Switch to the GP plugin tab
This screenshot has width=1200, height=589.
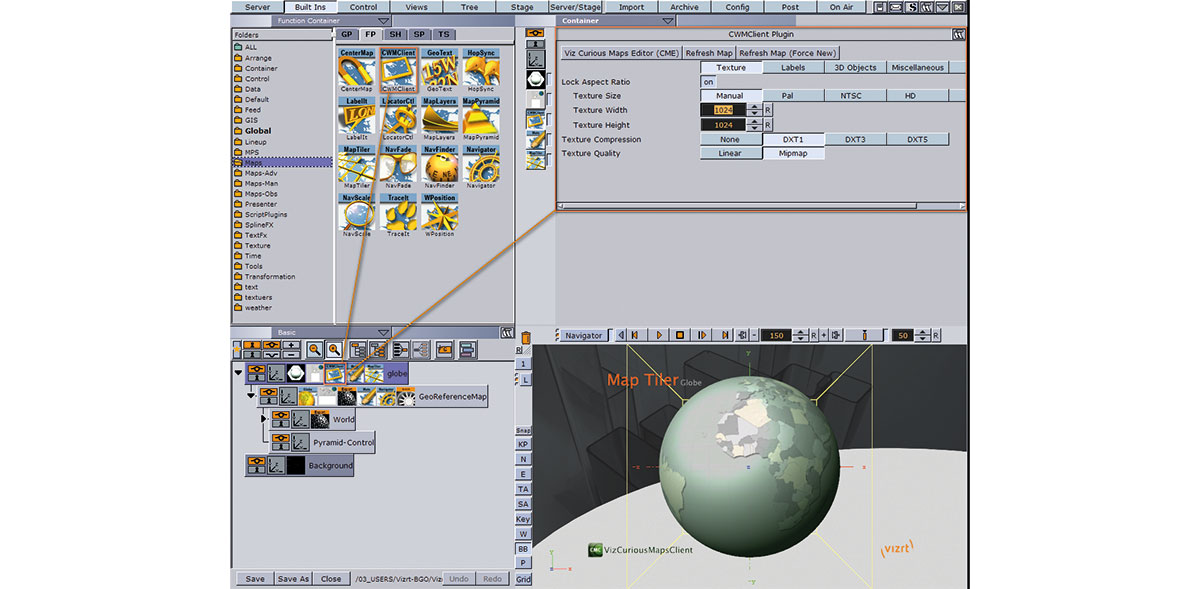pyautogui.click(x=348, y=34)
